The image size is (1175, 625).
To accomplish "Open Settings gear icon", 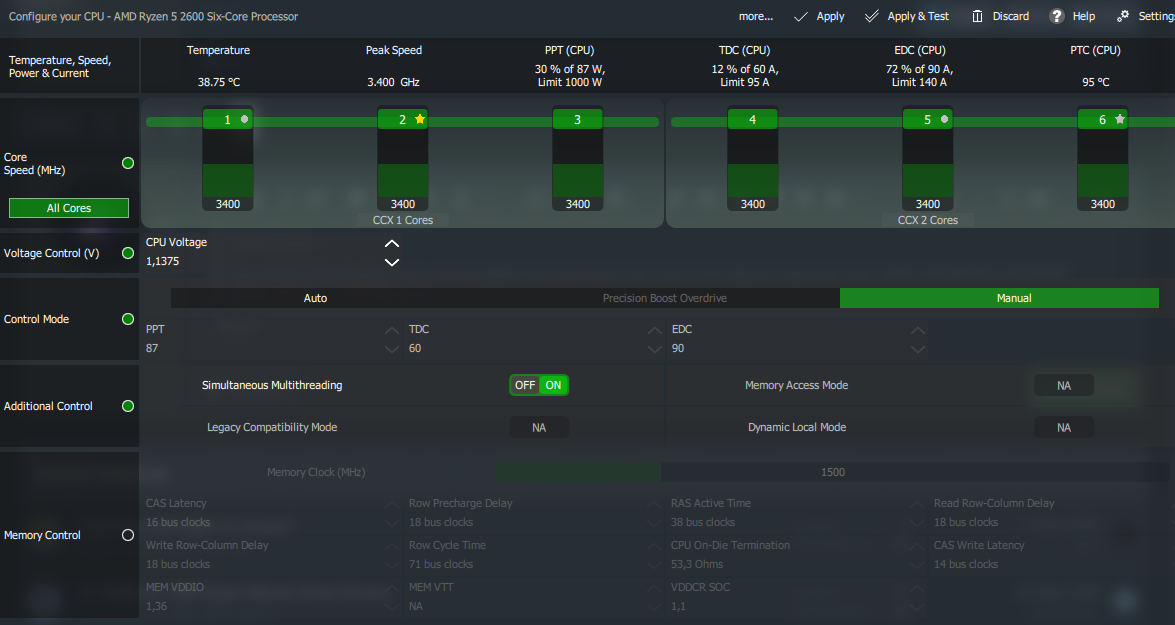I will tap(1123, 16).
